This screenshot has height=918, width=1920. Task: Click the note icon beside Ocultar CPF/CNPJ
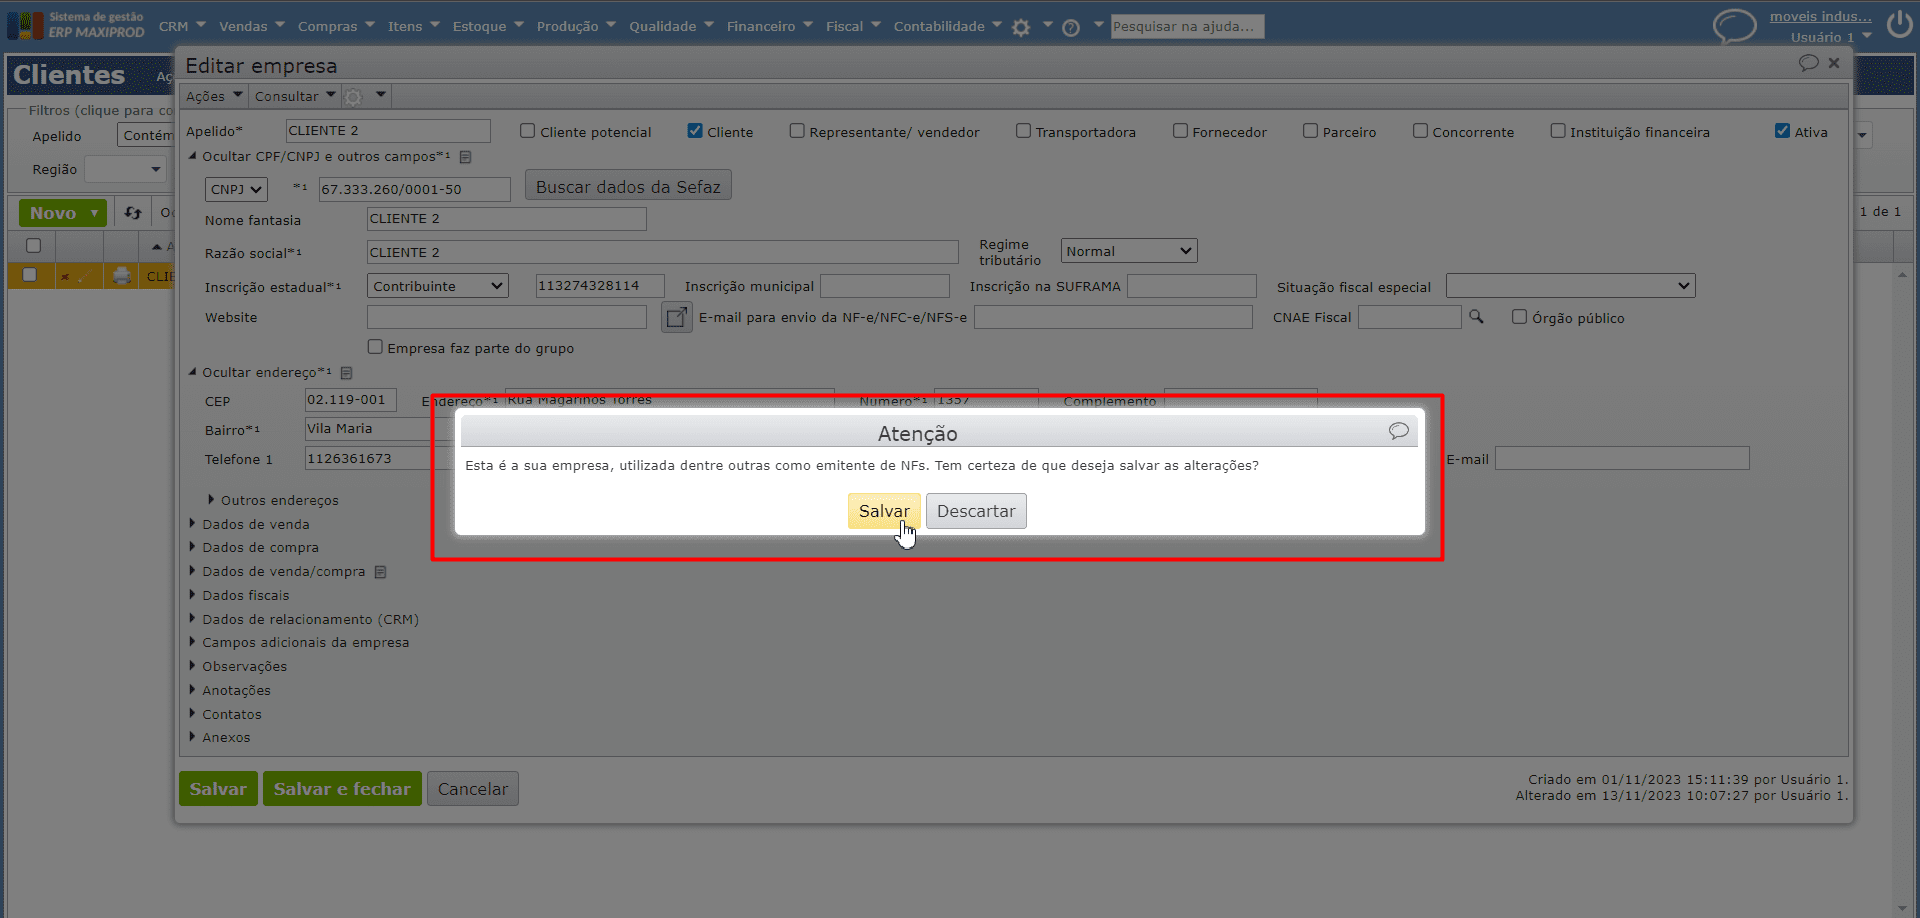tap(465, 157)
